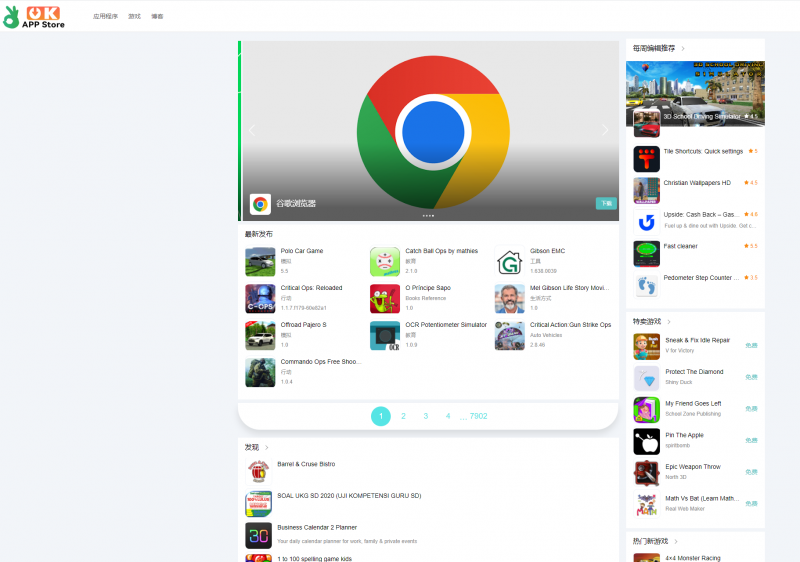Click the Fast cleaner title text

pos(680,246)
